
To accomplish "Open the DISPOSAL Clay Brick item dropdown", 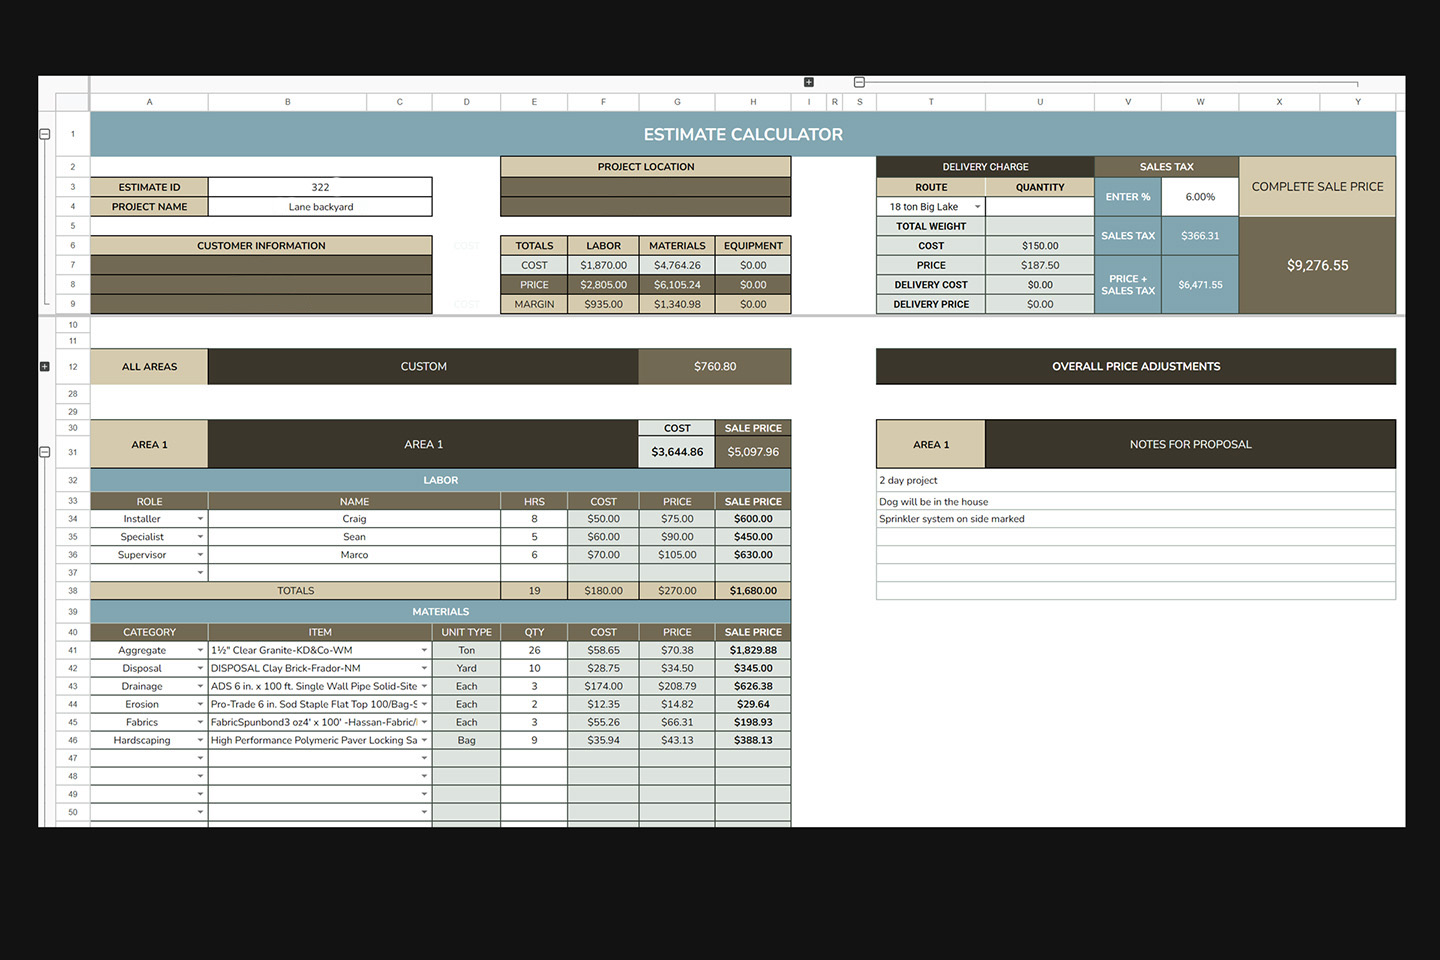I will (424, 669).
